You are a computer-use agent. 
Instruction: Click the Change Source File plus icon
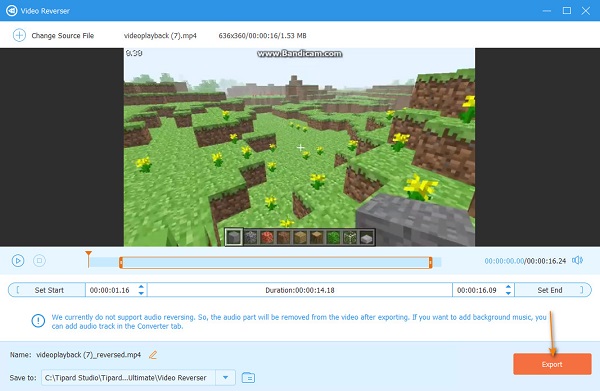click(19, 35)
